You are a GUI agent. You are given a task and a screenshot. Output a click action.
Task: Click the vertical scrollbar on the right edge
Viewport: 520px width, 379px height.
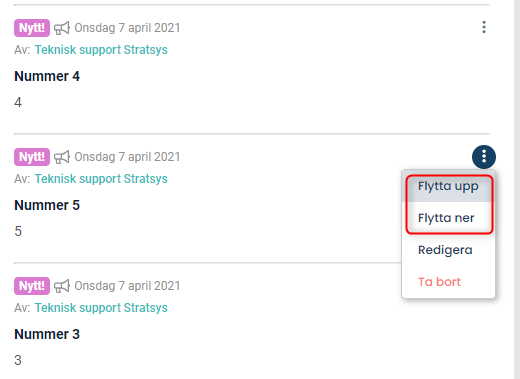pyautogui.click(x=517, y=189)
